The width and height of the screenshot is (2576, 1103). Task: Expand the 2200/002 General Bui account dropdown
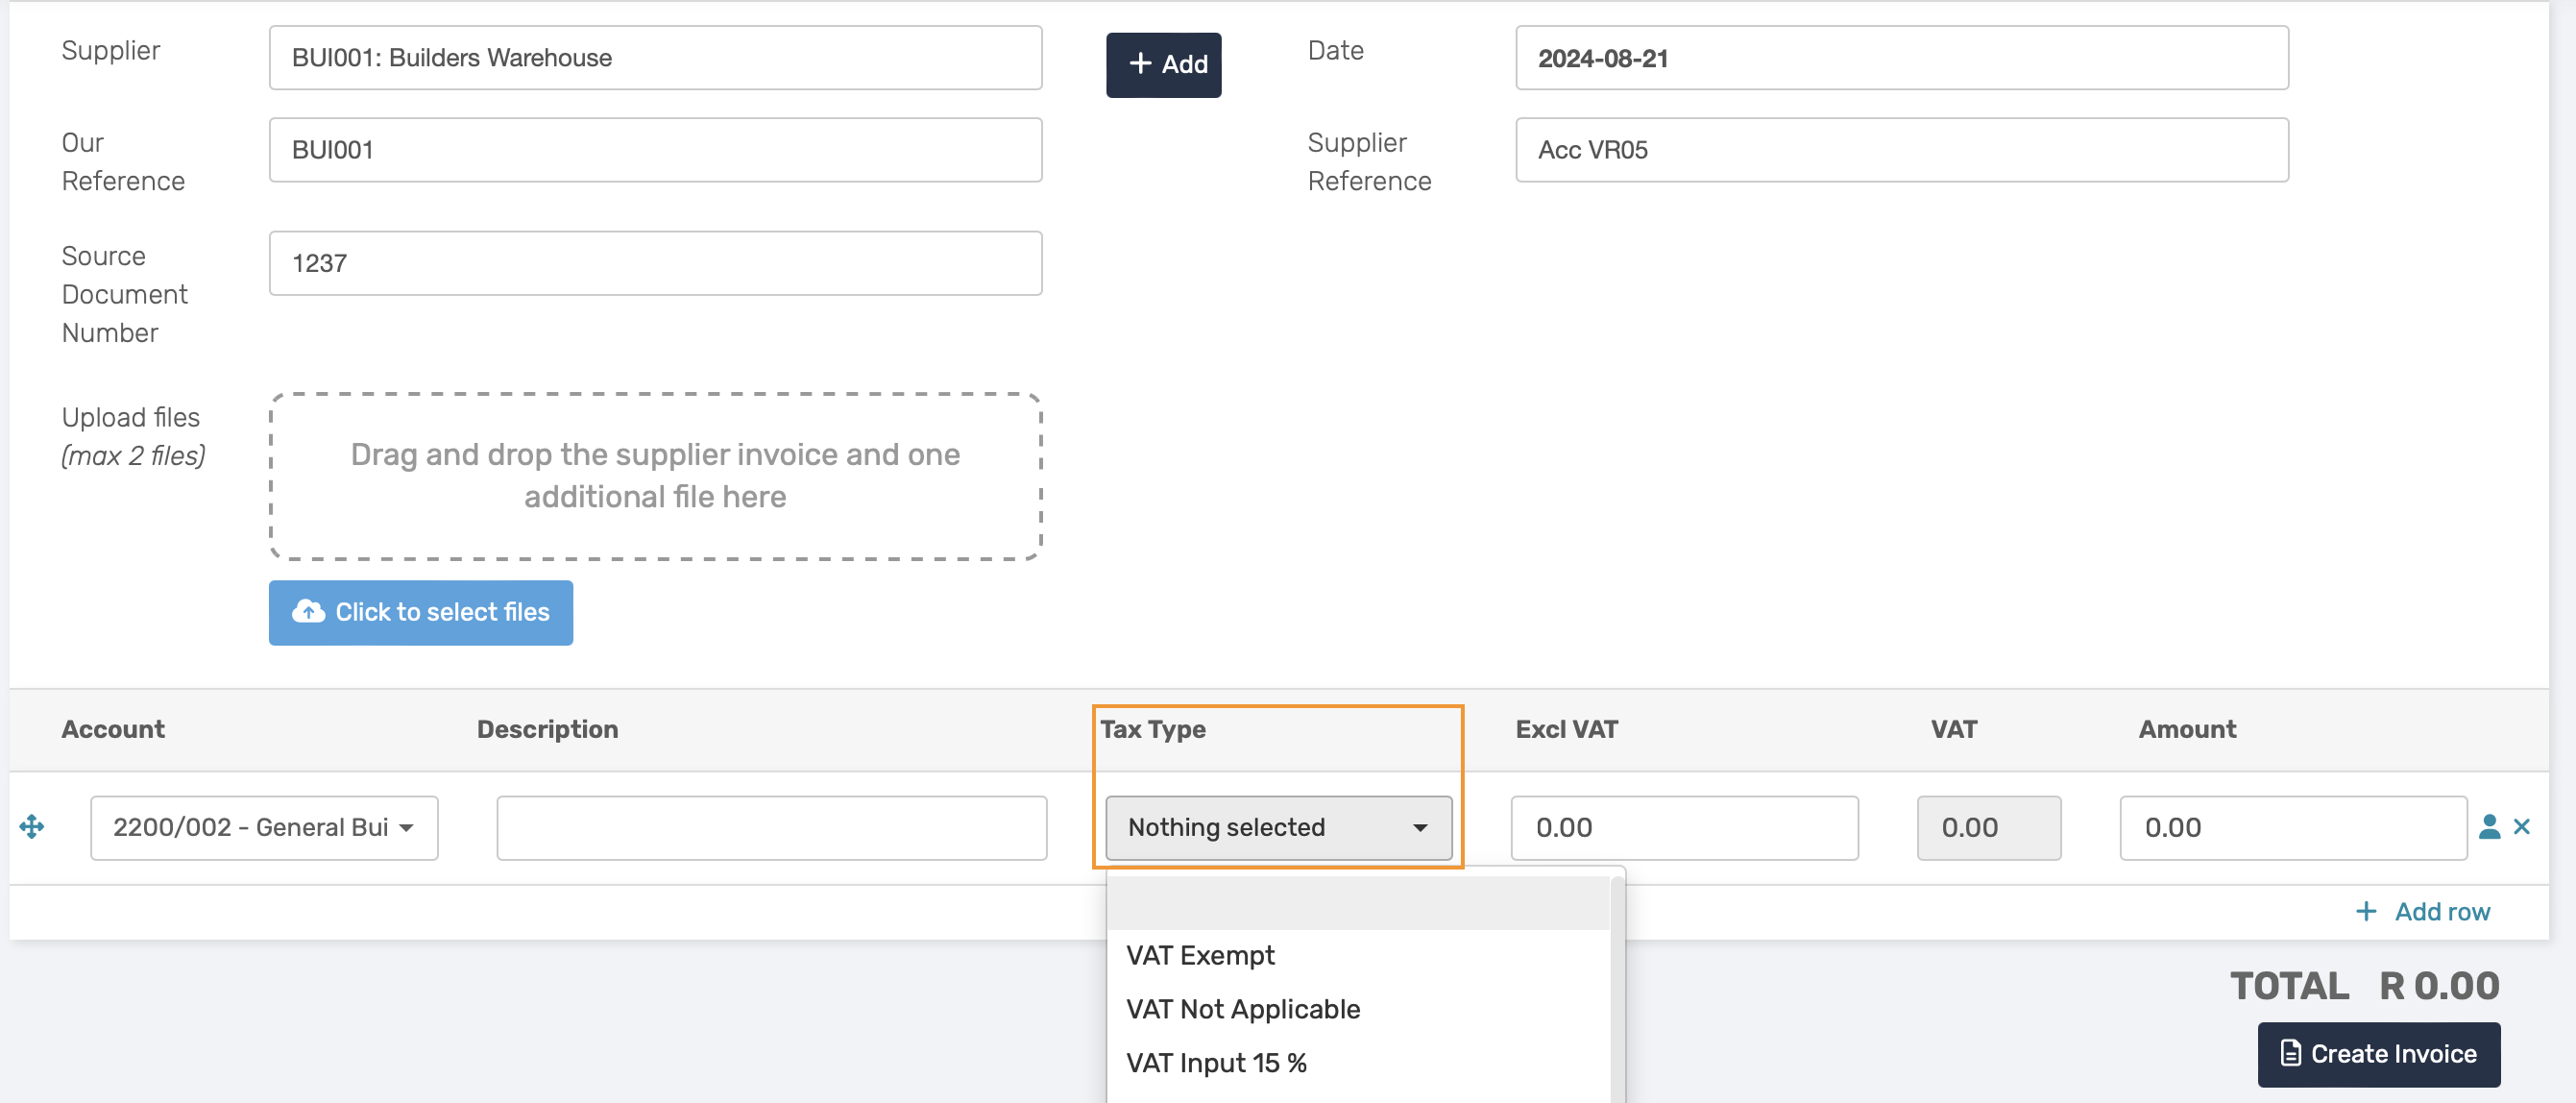pyautogui.click(x=264, y=827)
